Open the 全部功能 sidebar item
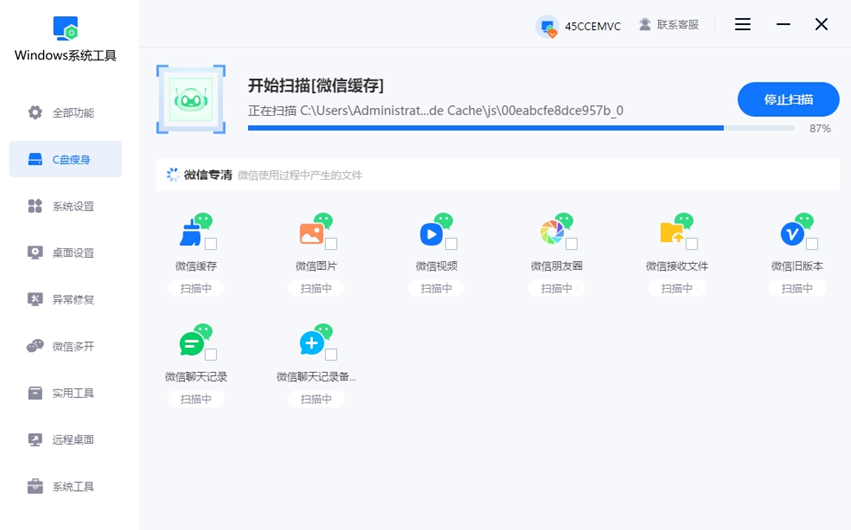The image size is (851, 530). (x=66, y=112)
